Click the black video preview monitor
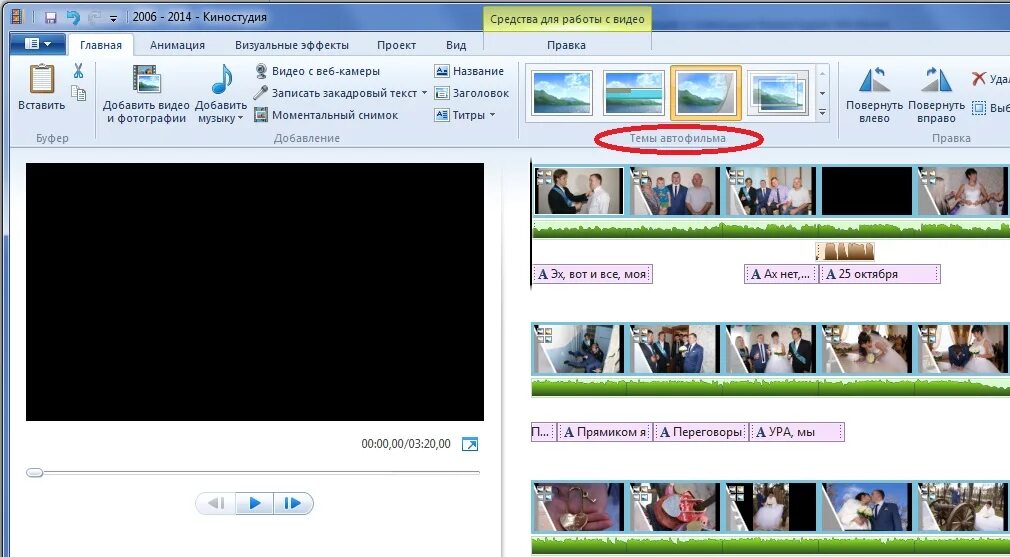 [255, 292]
